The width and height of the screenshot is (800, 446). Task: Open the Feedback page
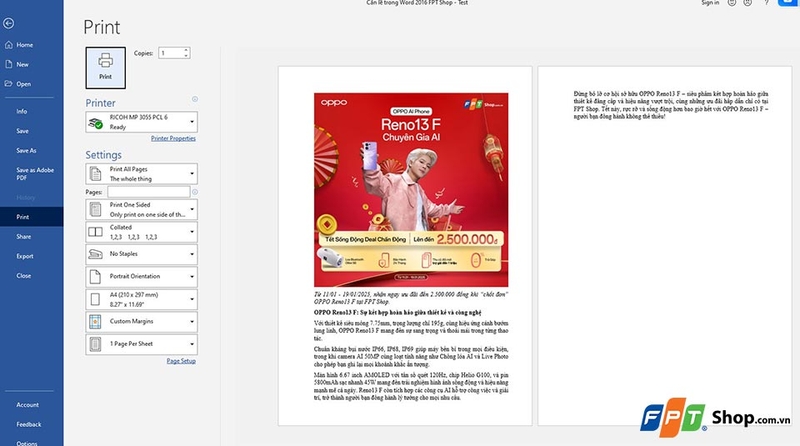click(x=29, y=424)
